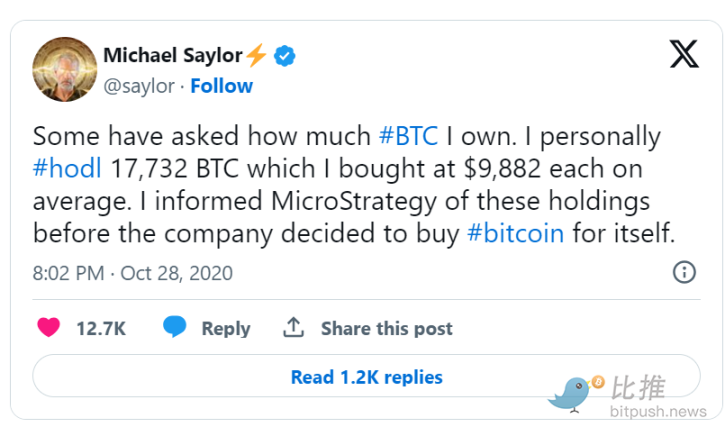Viewport: 725px width, 436px height.
Task: Click the bitpush.news bird watermark logo
Action: [x=575, y=392]
